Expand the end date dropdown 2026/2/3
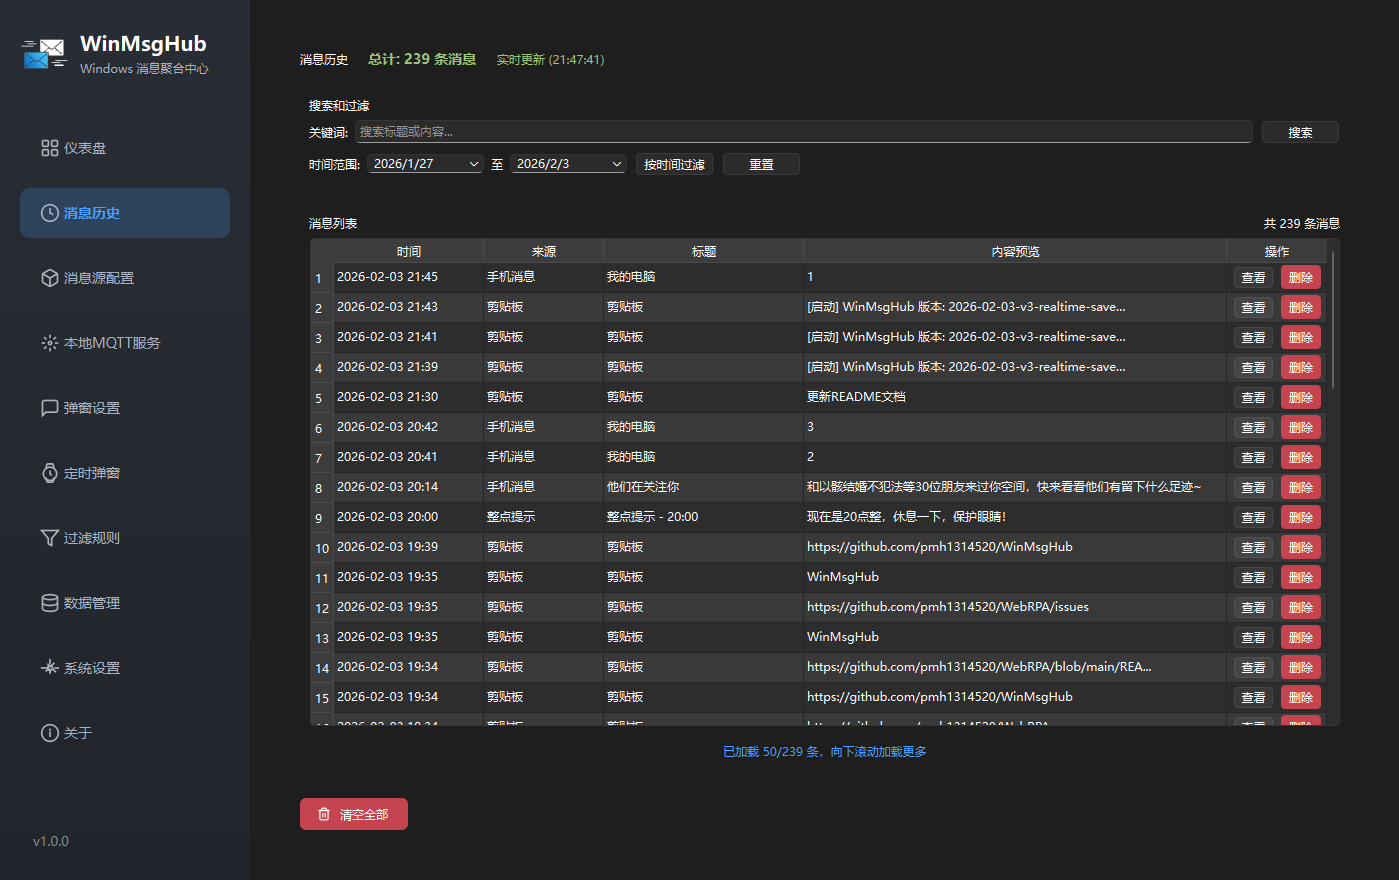This screenshot has height=880, width=1399. pyautogui.click(x=616, y=164)
